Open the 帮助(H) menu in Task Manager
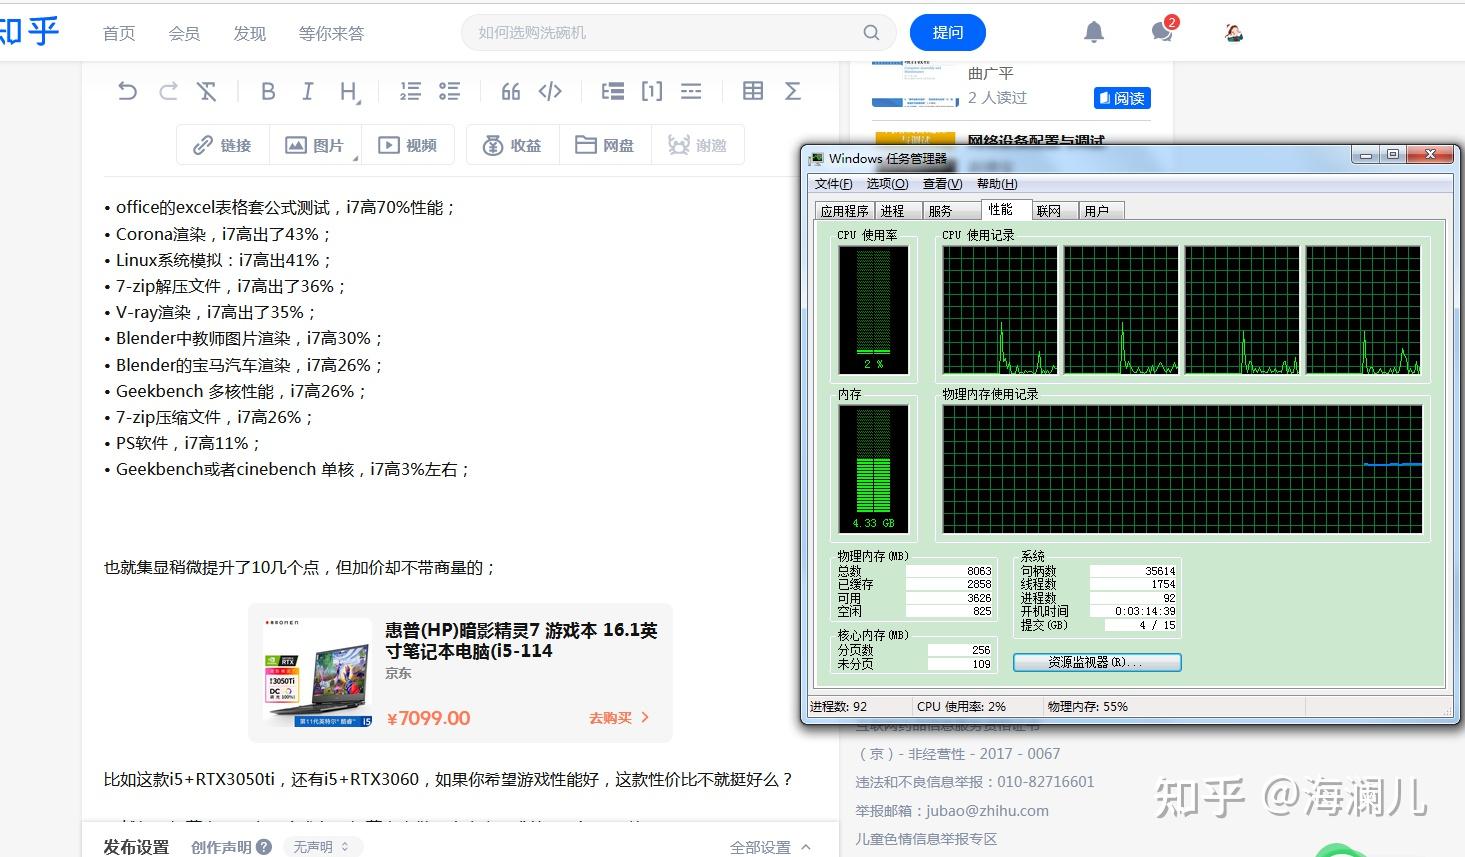This screenshot has height=857, width=1465. coord(997,184)
